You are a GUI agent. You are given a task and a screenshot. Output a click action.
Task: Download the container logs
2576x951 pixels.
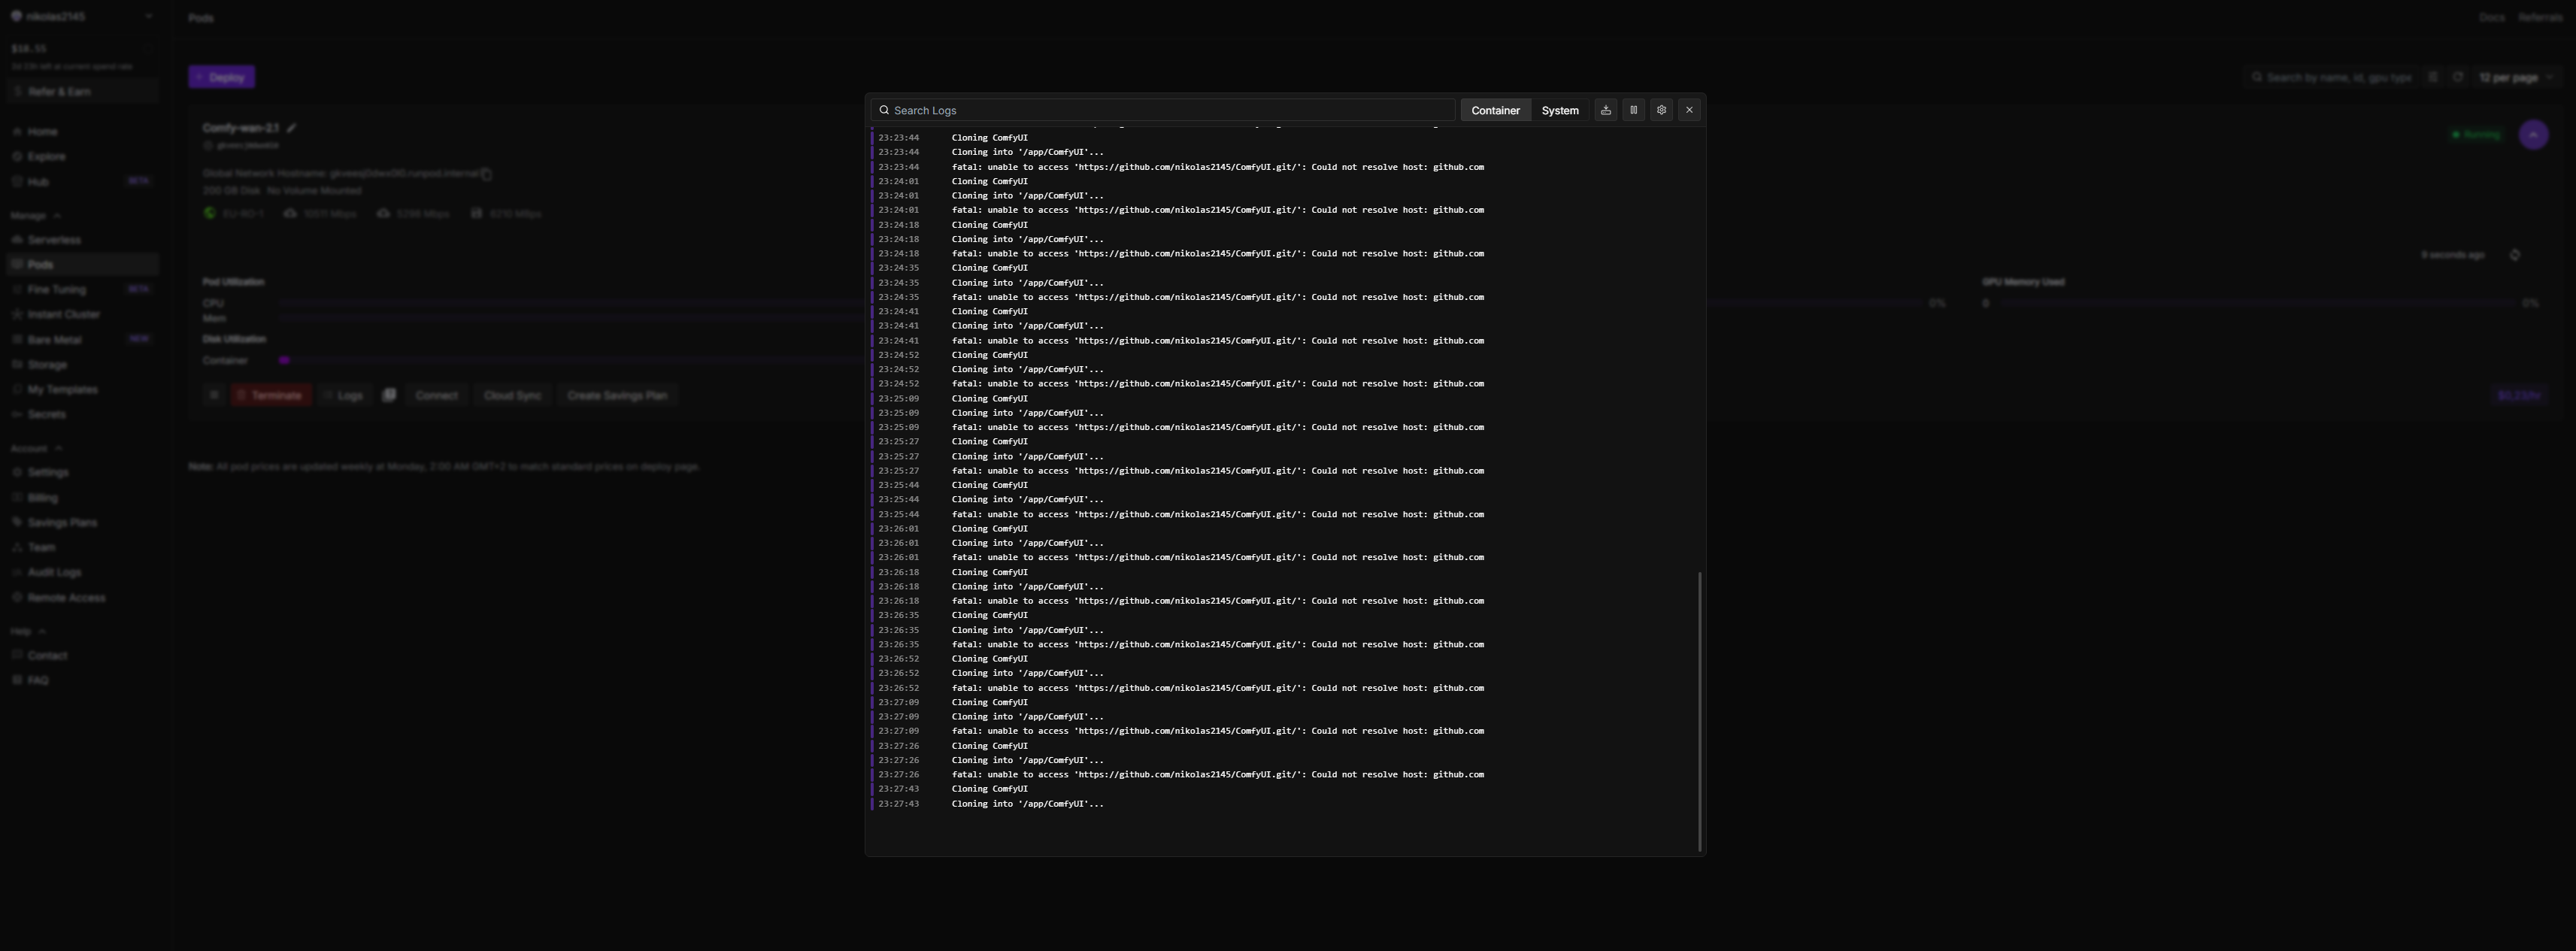click(1605, 110)
